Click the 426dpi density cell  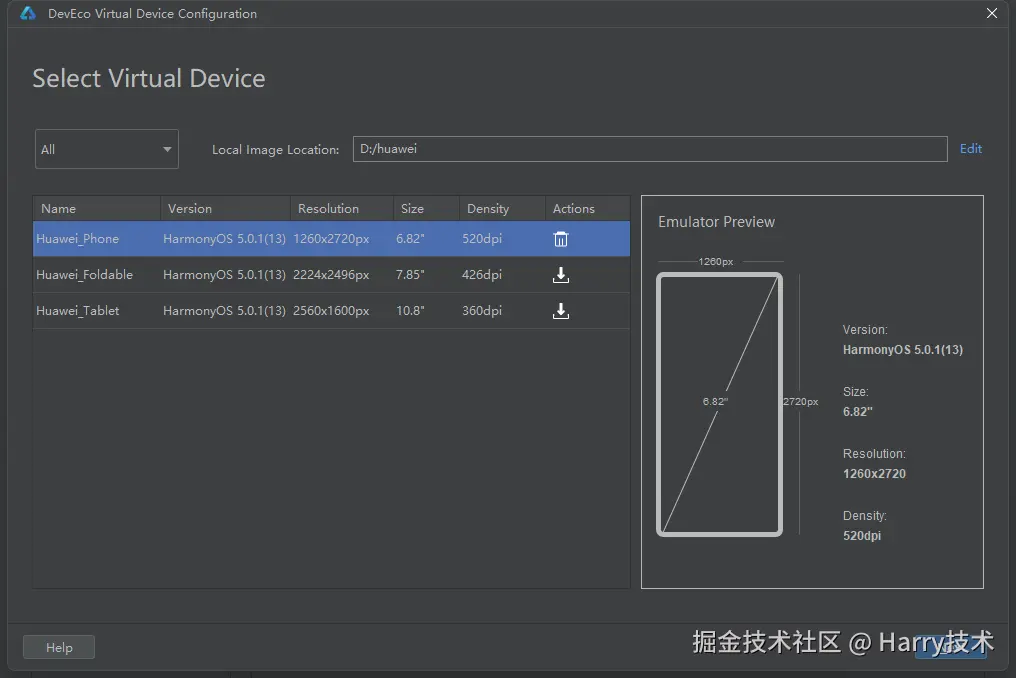[x=481, y=275]
